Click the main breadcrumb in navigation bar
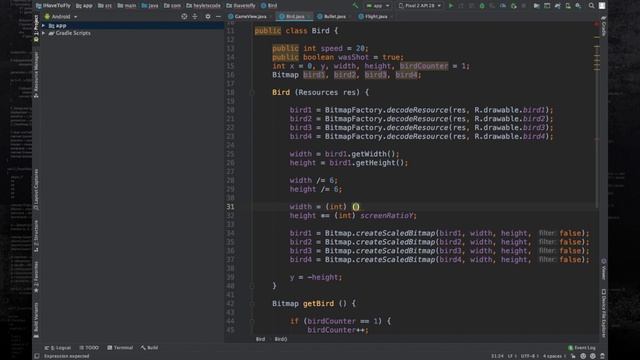Viewport: 640px width, 360px height. coord(127,6)
